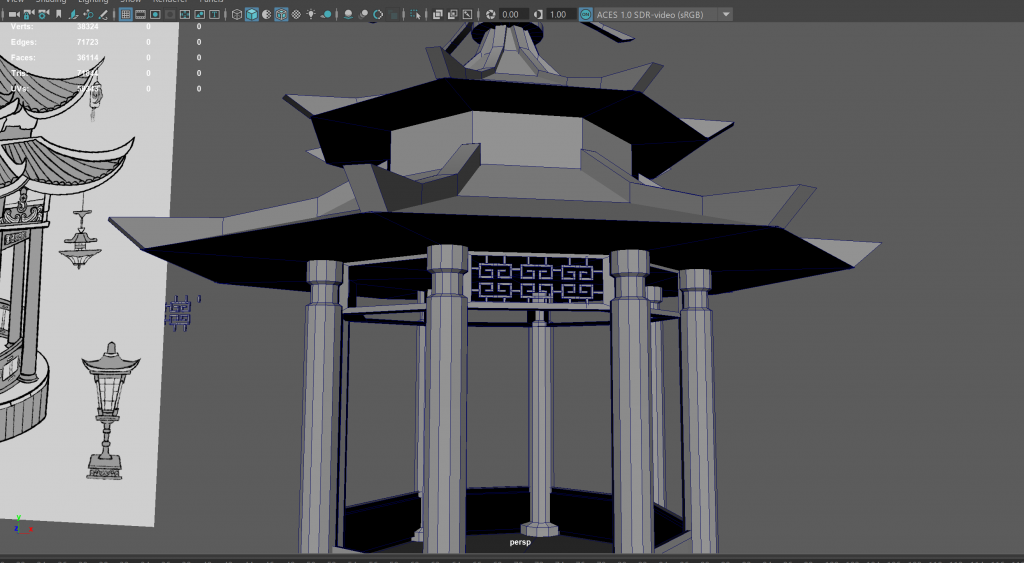Toggle Motion Blur icon
The image size is (1024, 563).
pos(363,14)
